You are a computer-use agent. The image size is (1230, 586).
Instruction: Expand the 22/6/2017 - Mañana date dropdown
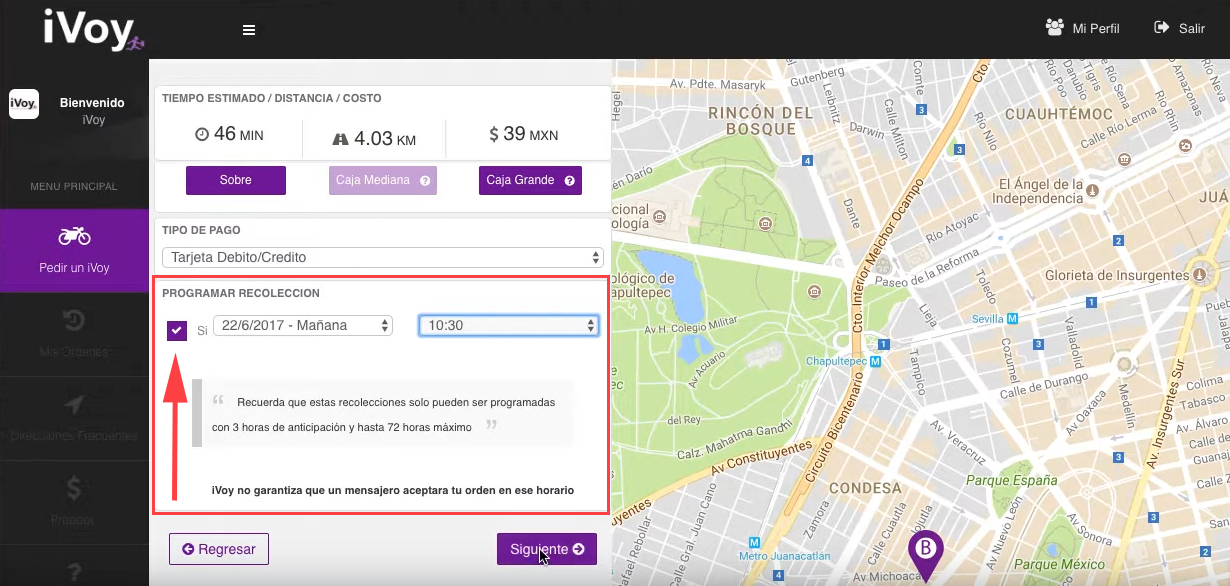pyautogui.click(x=302, y=324)
